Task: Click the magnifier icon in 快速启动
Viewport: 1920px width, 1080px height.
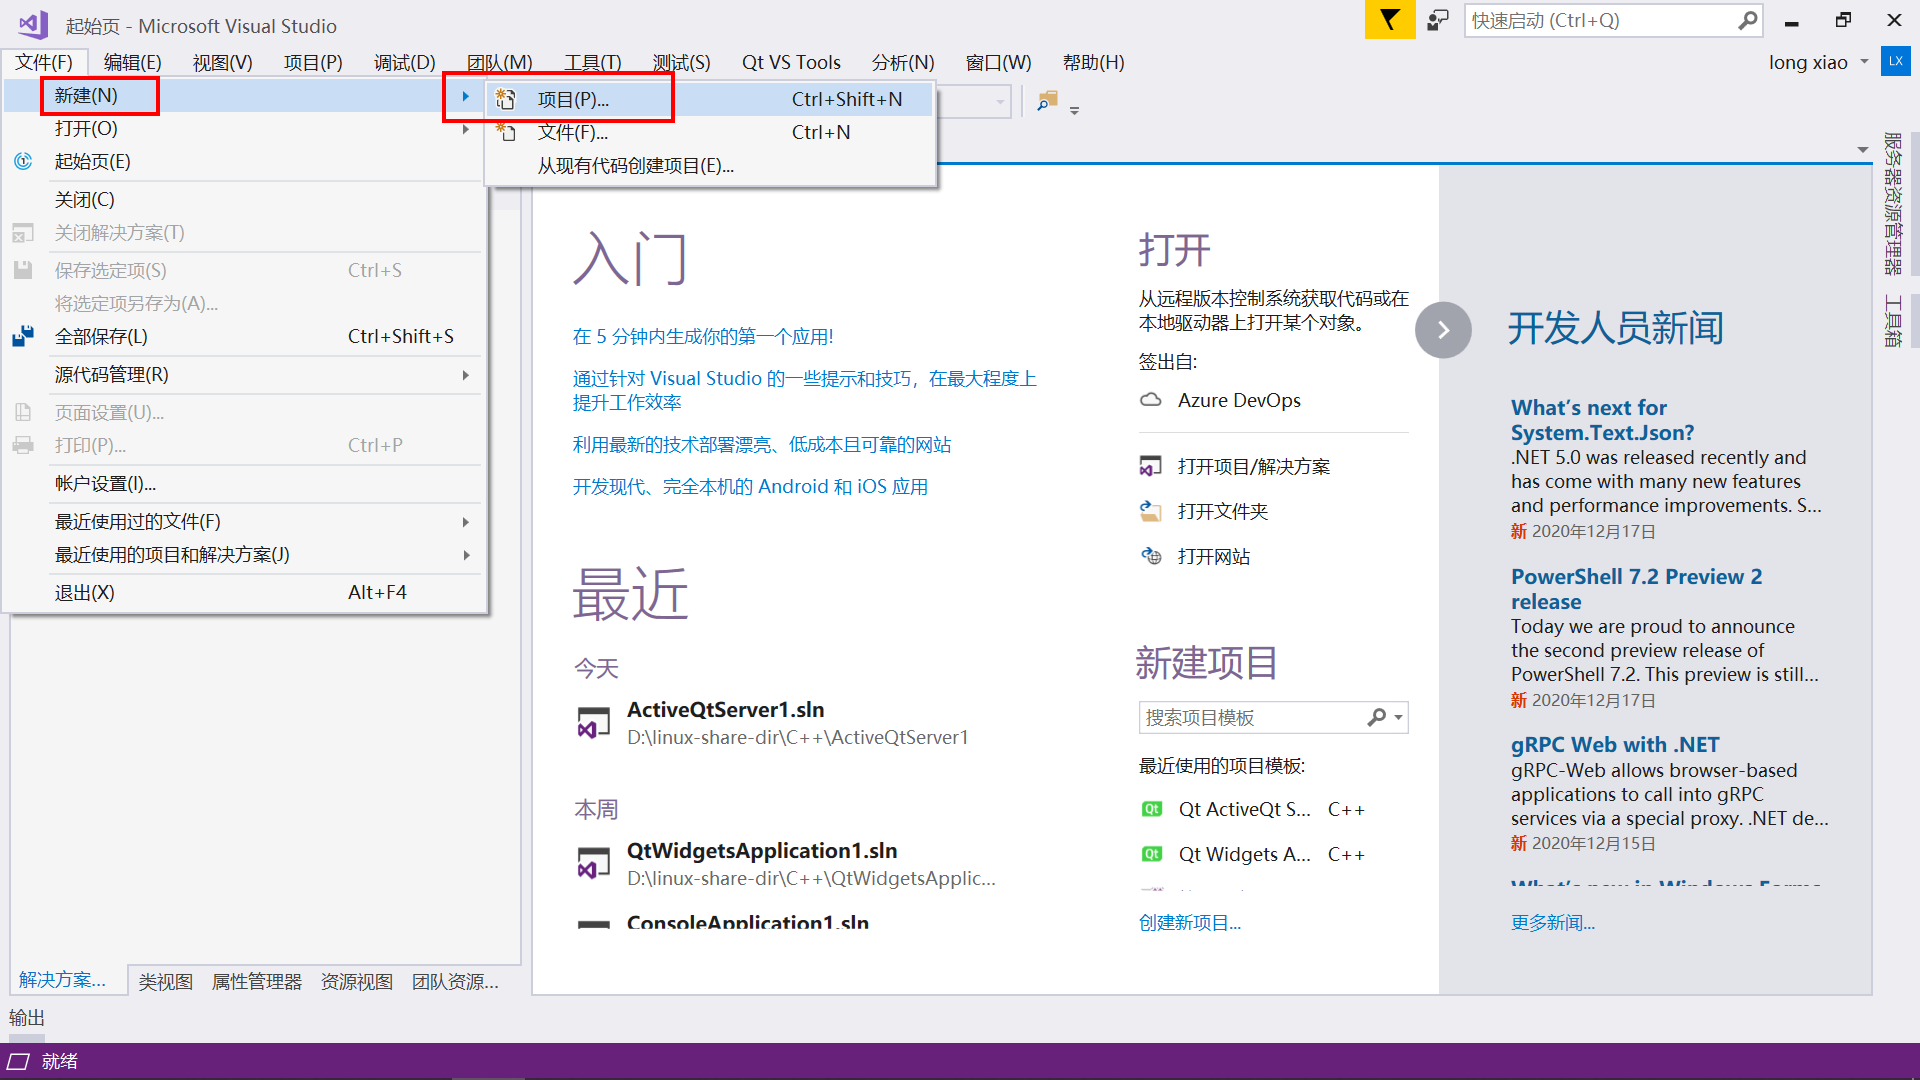Action: click(x=1746, y=20)
